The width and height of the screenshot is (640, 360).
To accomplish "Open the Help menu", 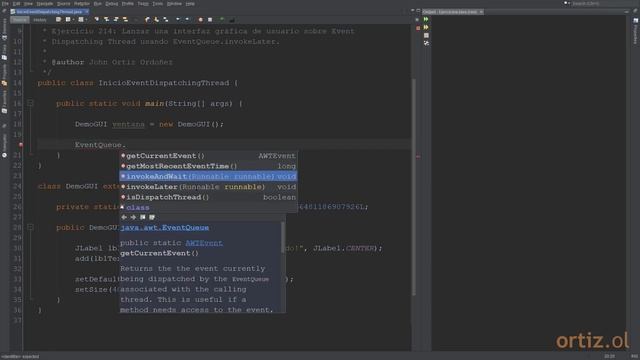I will pyautogui.click(x=190, y=4).
